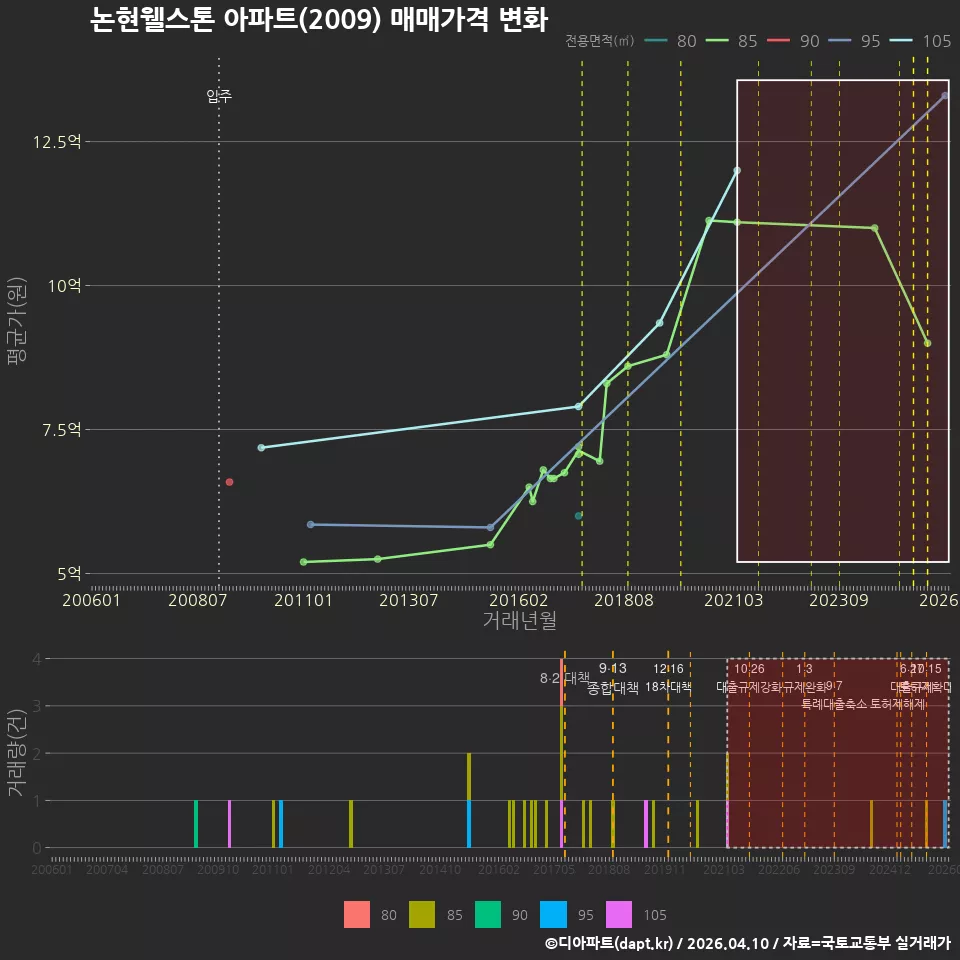Click '202309' on the price chart x-axis
This screenshot has width=960, height=960.
[839, 600]
